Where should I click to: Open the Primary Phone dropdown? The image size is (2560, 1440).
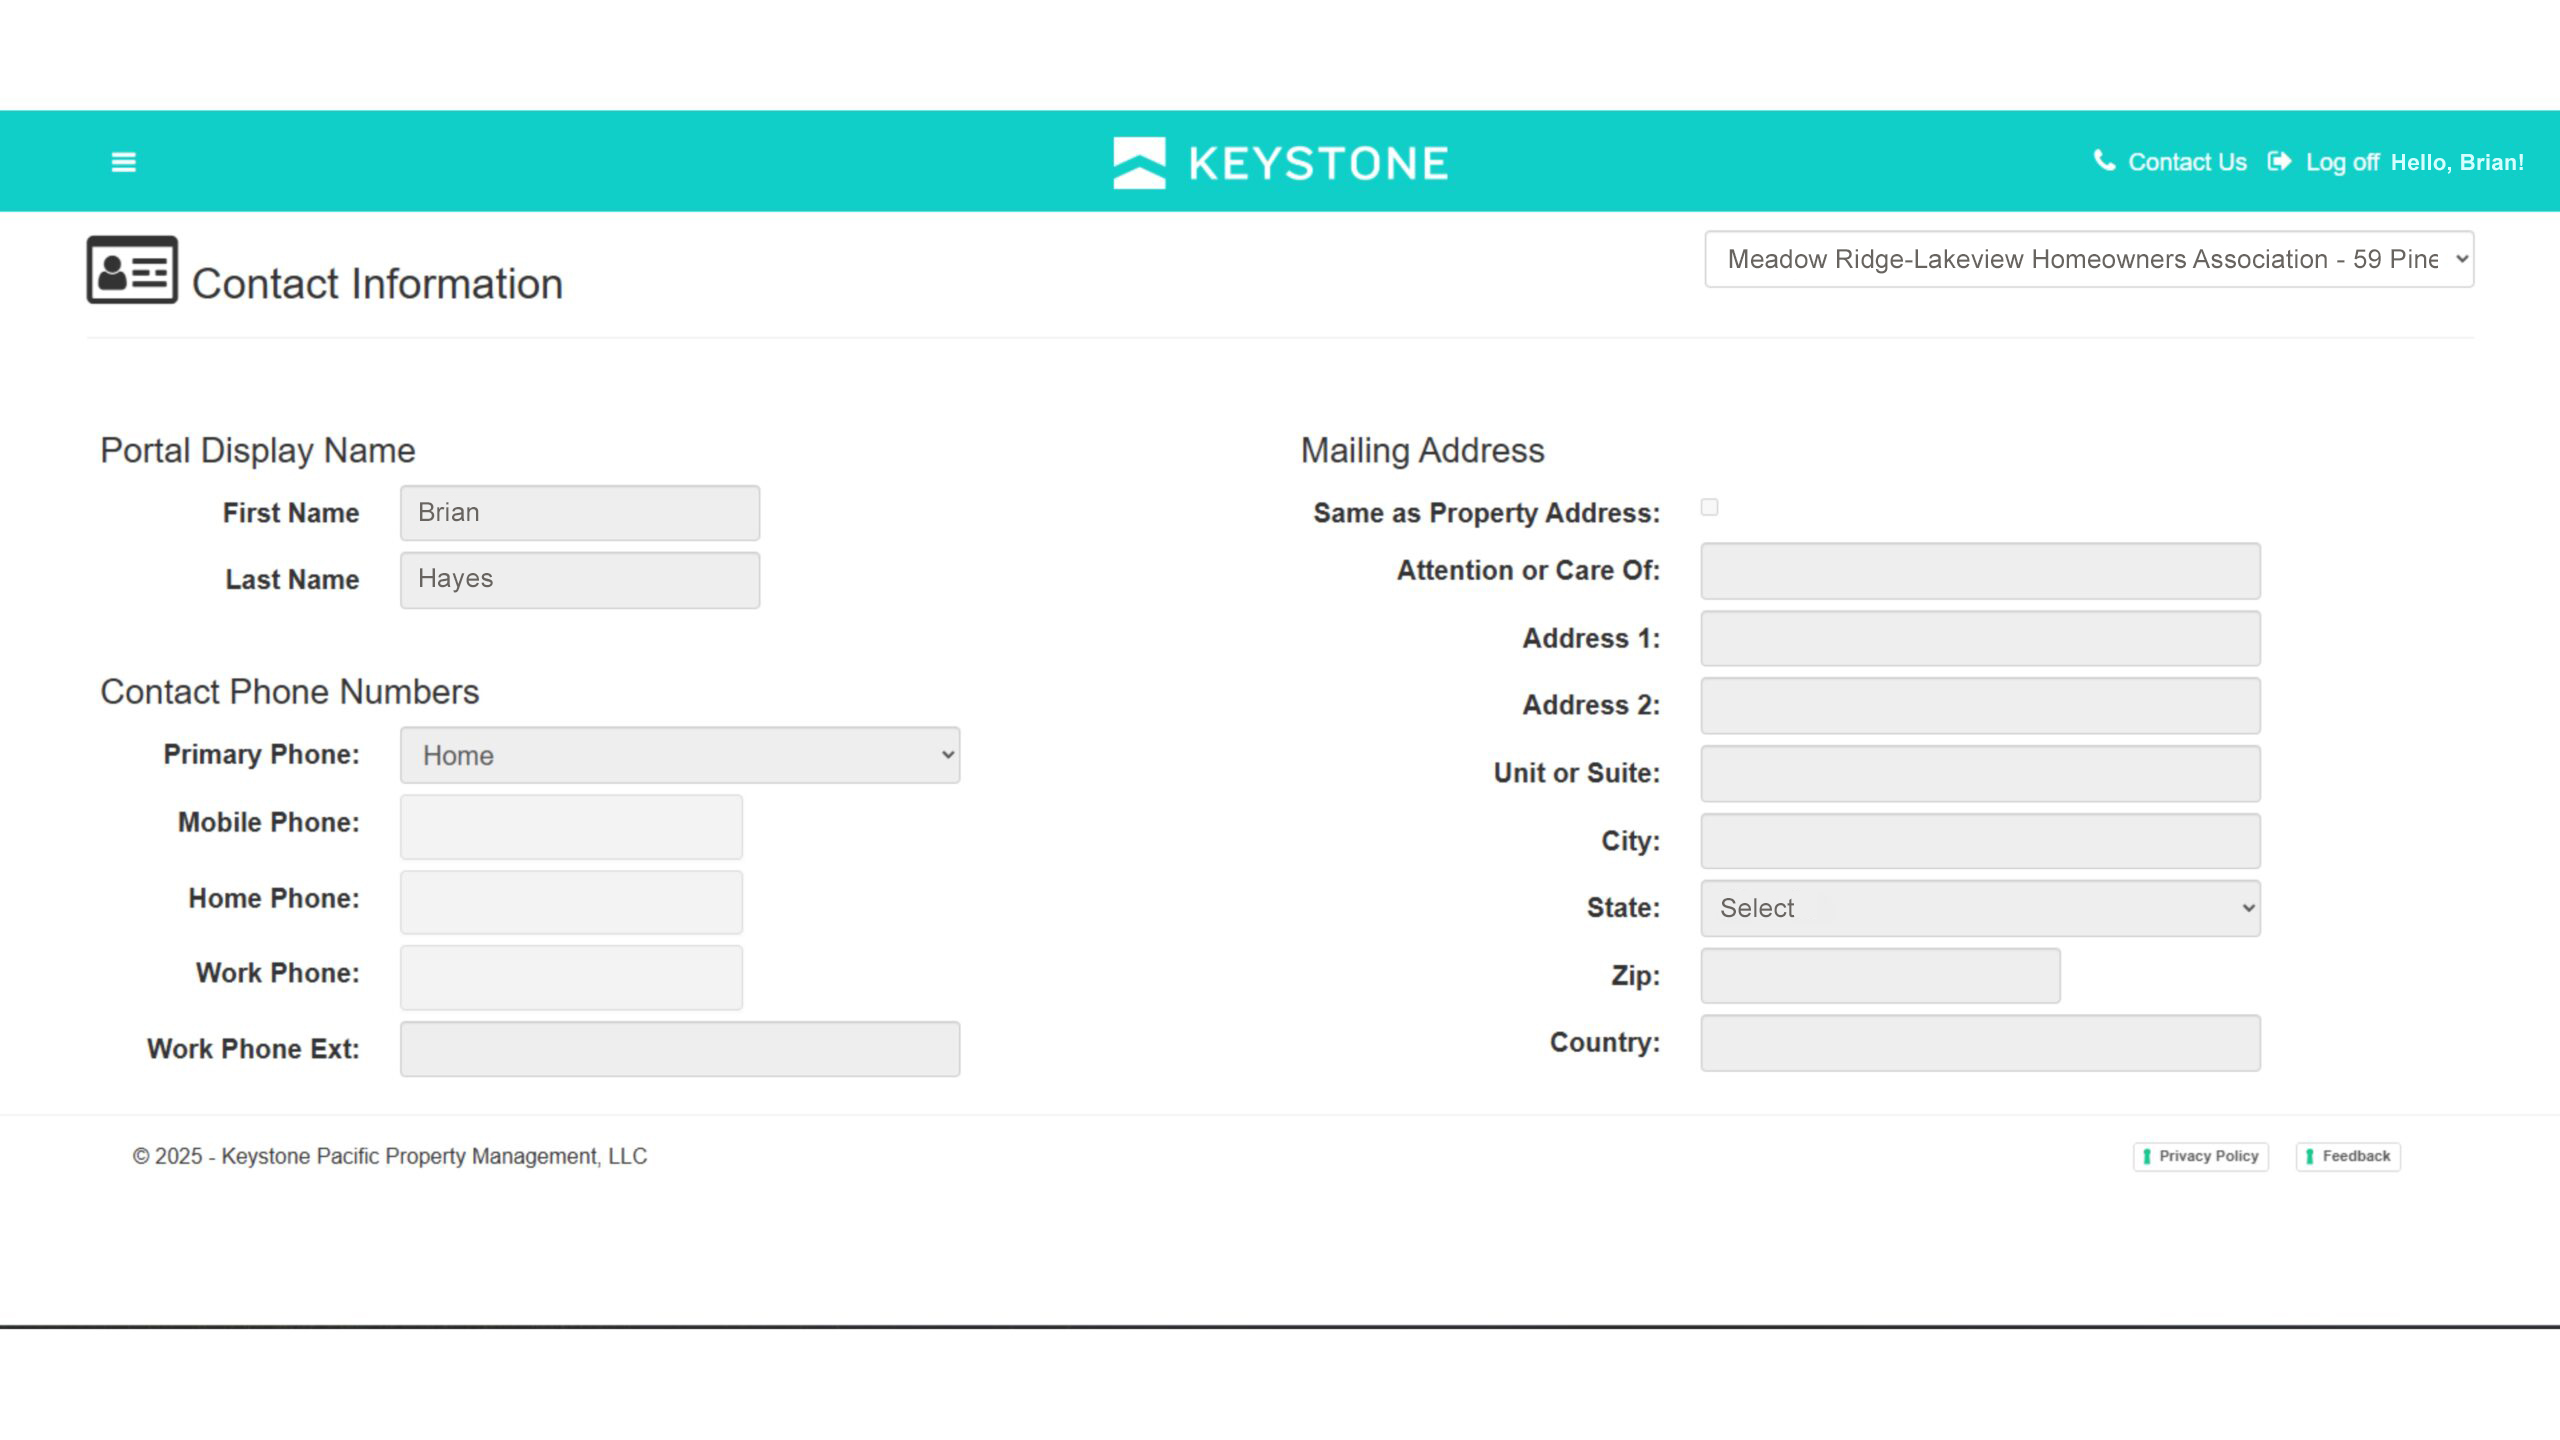tap(680, 755)
